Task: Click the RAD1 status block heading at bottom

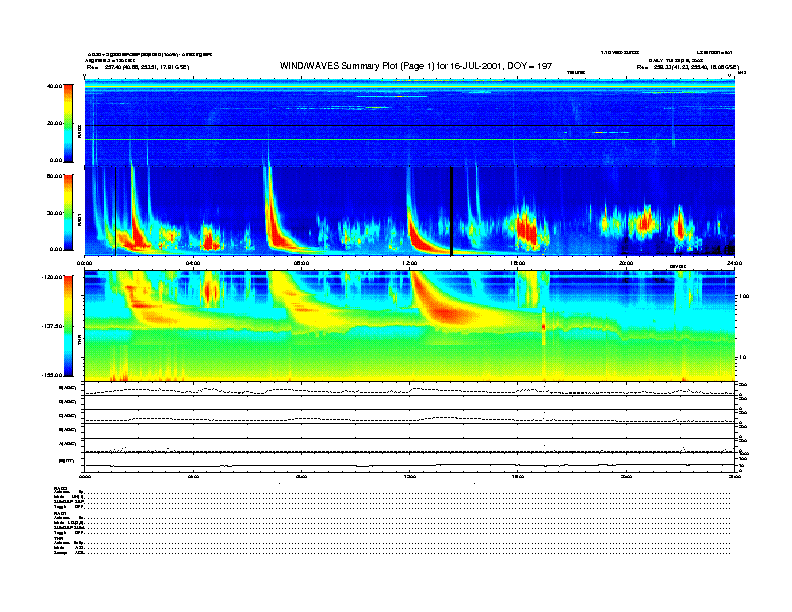Action: [x=59, y=513]
